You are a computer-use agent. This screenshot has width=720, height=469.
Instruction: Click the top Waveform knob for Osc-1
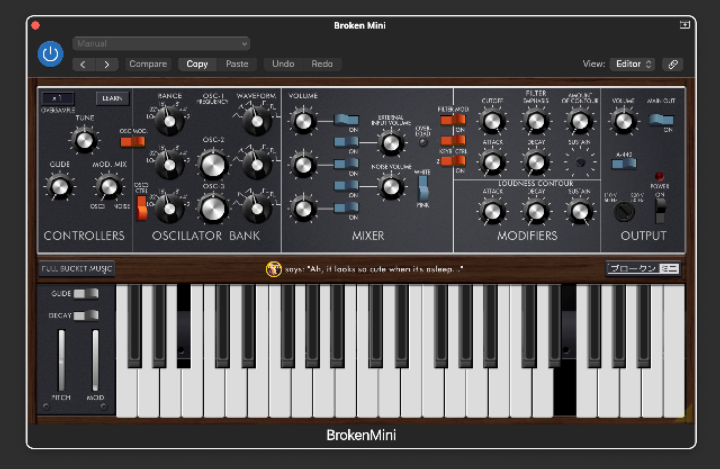[257, 121]
